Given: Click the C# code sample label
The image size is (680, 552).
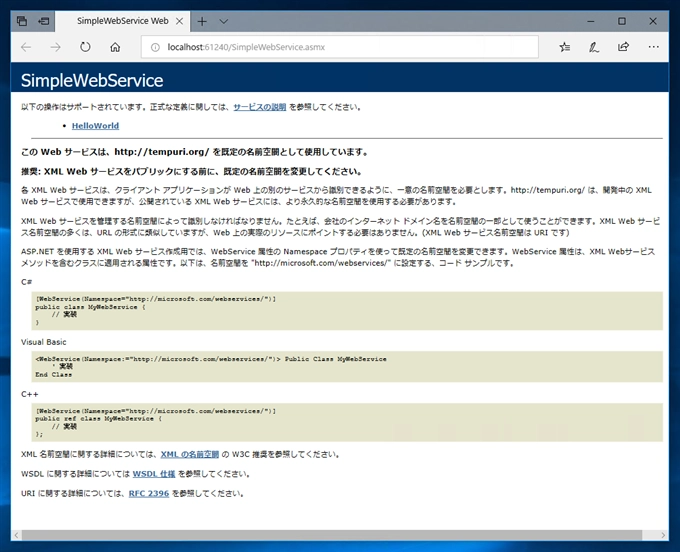Looking at the screenshot, I should click(x=26, y=282).
